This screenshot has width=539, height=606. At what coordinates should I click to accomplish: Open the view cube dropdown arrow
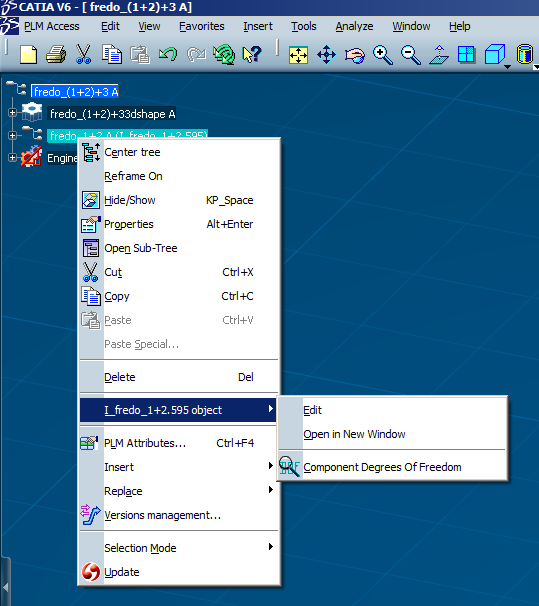(507, 67)
